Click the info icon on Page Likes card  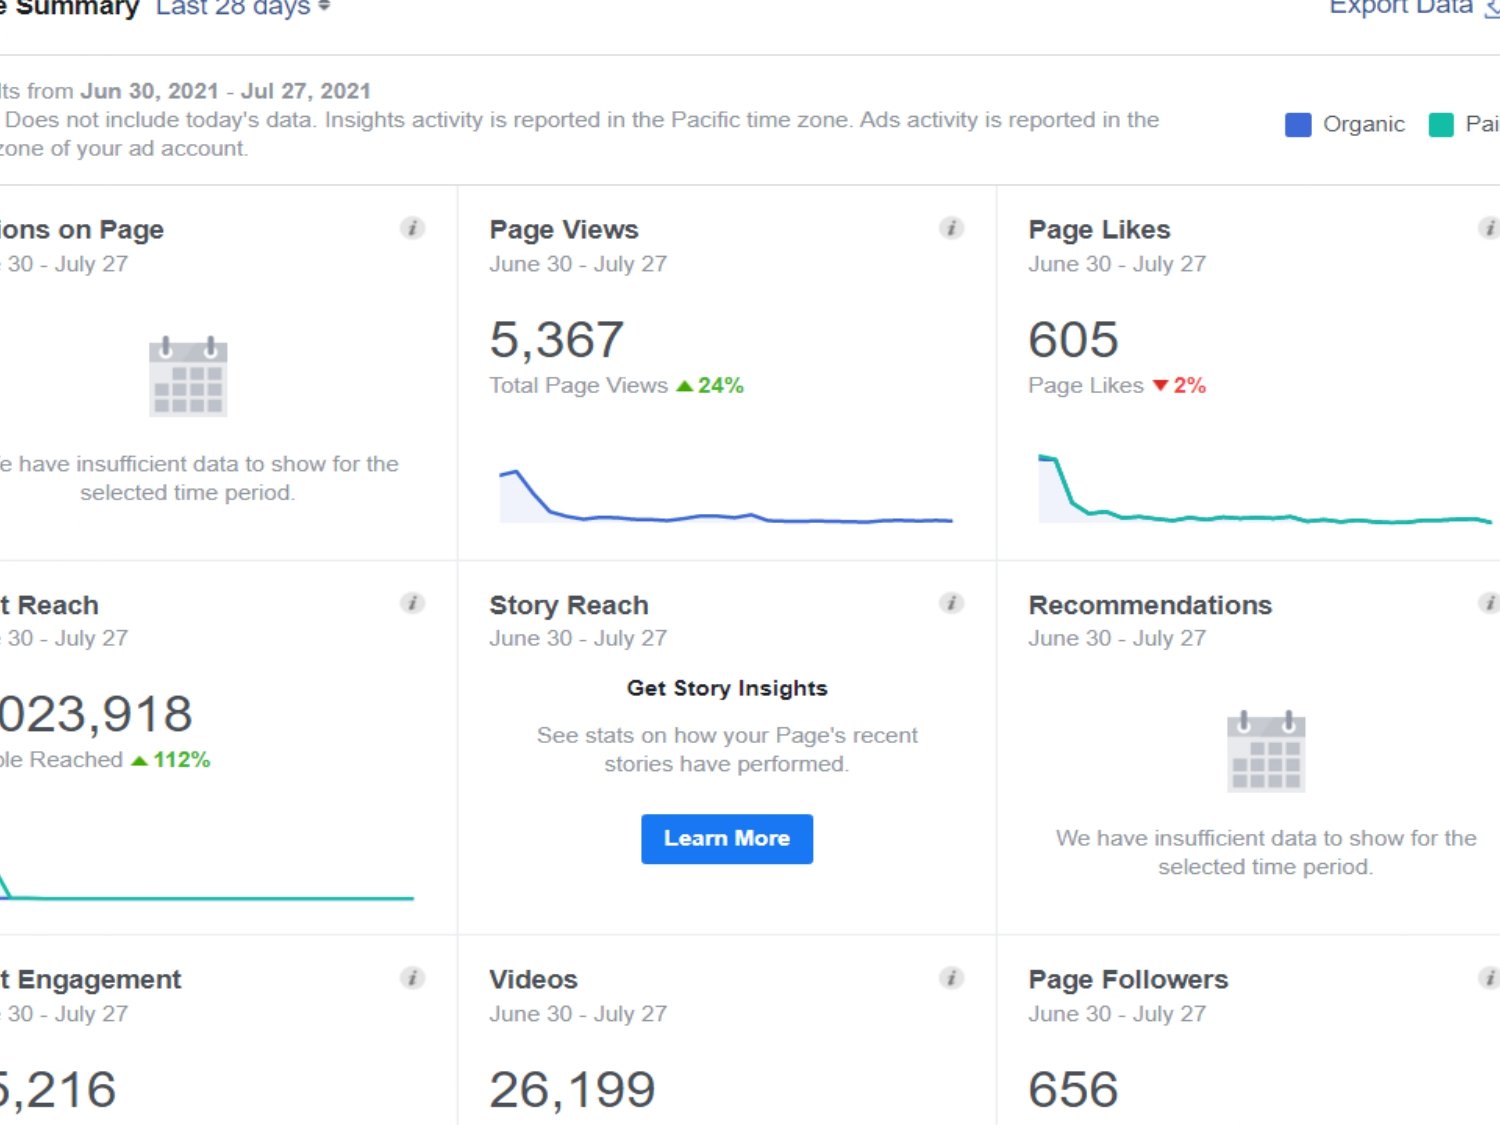pos(1488,228)
